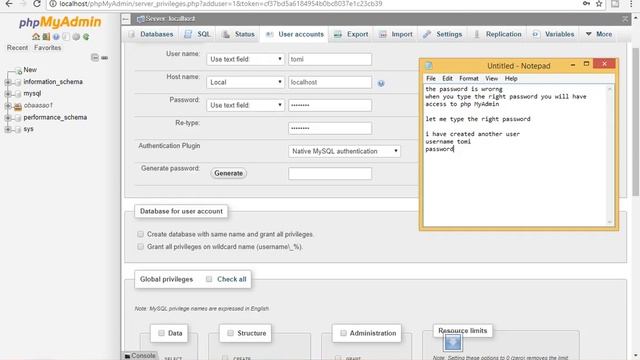Click the Variables tab icon
This screenshot has width=640, height=360.
(536, 34)
